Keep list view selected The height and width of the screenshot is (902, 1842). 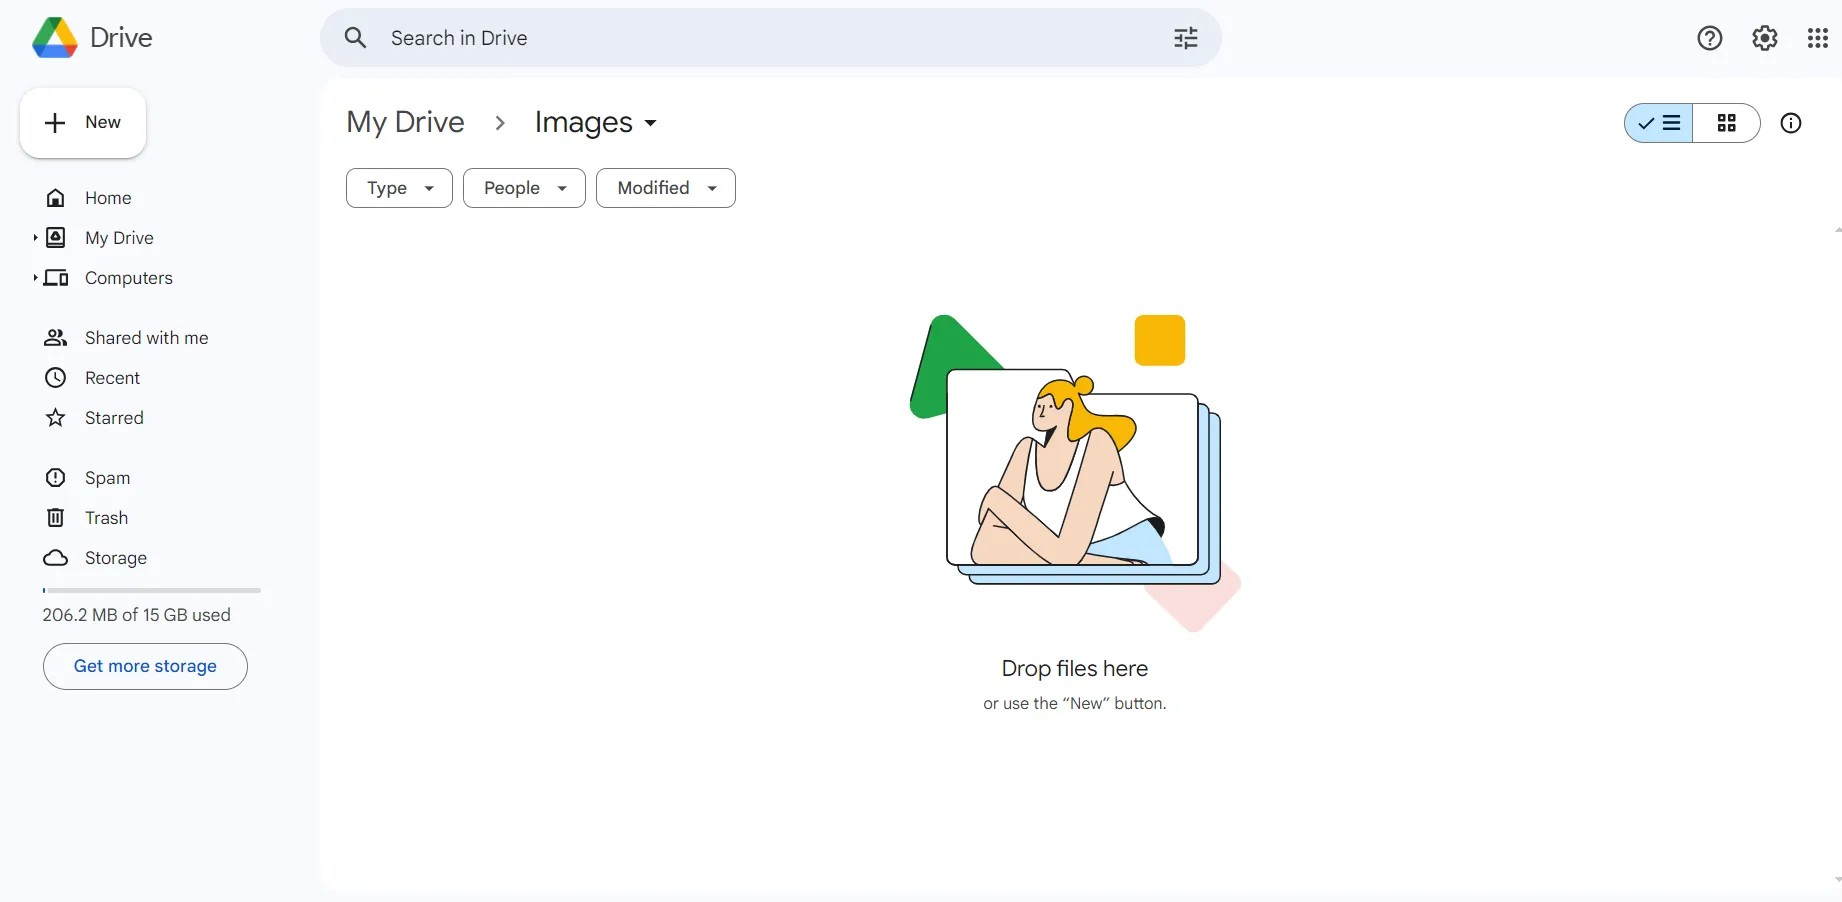(x=1658, y=123)
